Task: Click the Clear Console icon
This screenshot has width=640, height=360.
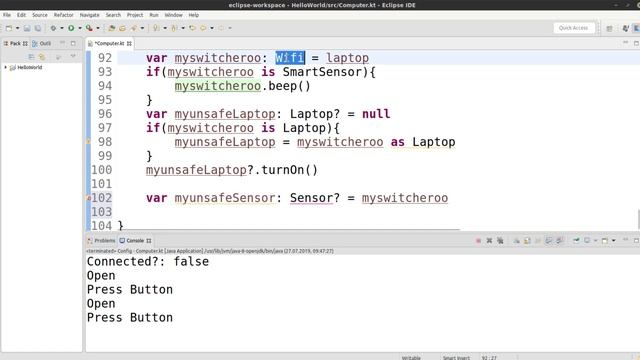Action: [x=516, y=241]
